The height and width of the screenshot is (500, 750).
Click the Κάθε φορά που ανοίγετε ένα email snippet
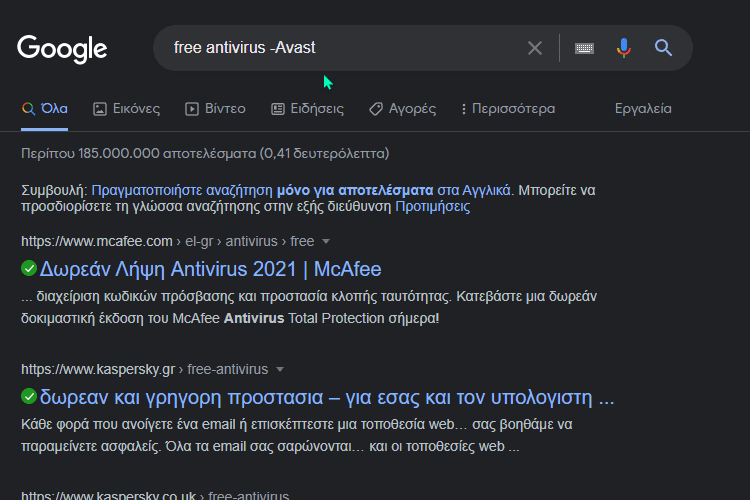coord(297,435)
